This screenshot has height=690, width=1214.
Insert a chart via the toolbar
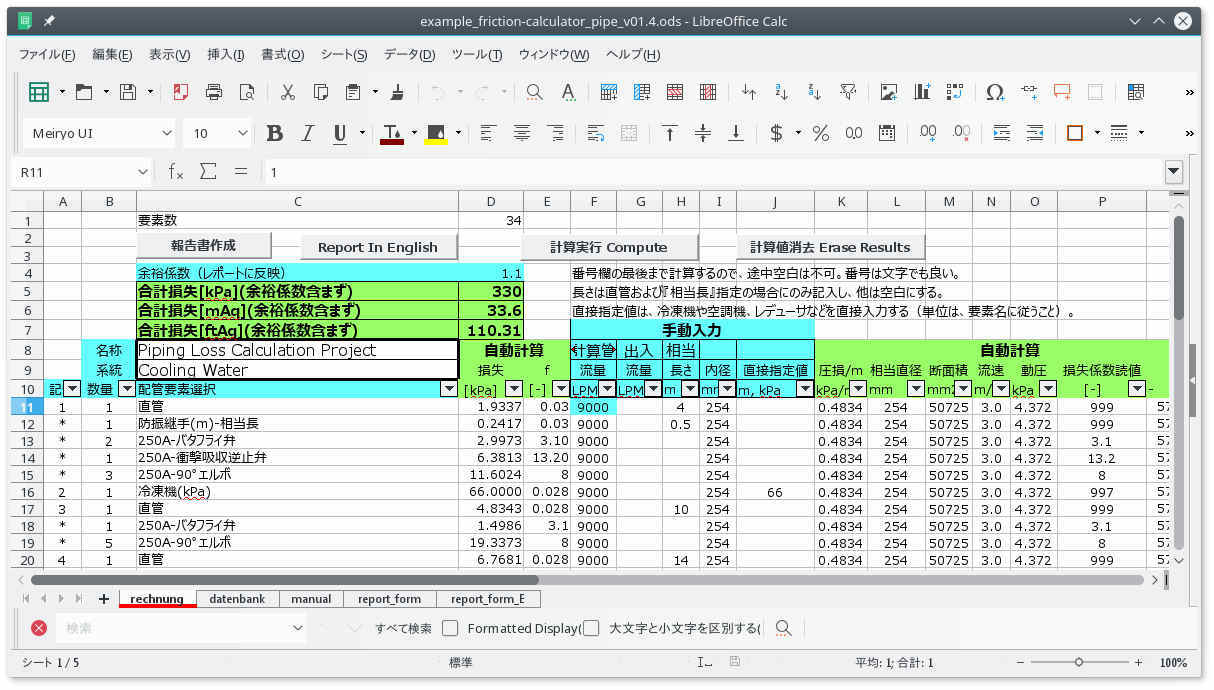[922, 92]
